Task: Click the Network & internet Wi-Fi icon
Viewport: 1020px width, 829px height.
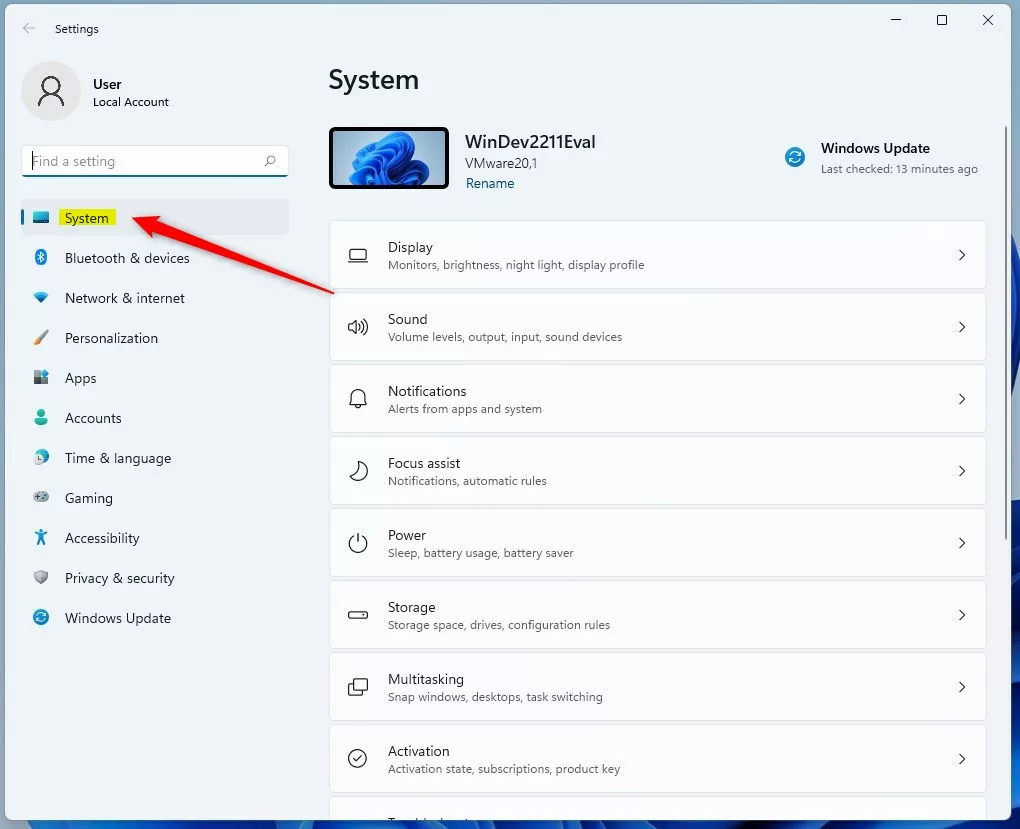Action: click(x=41, y=298)
